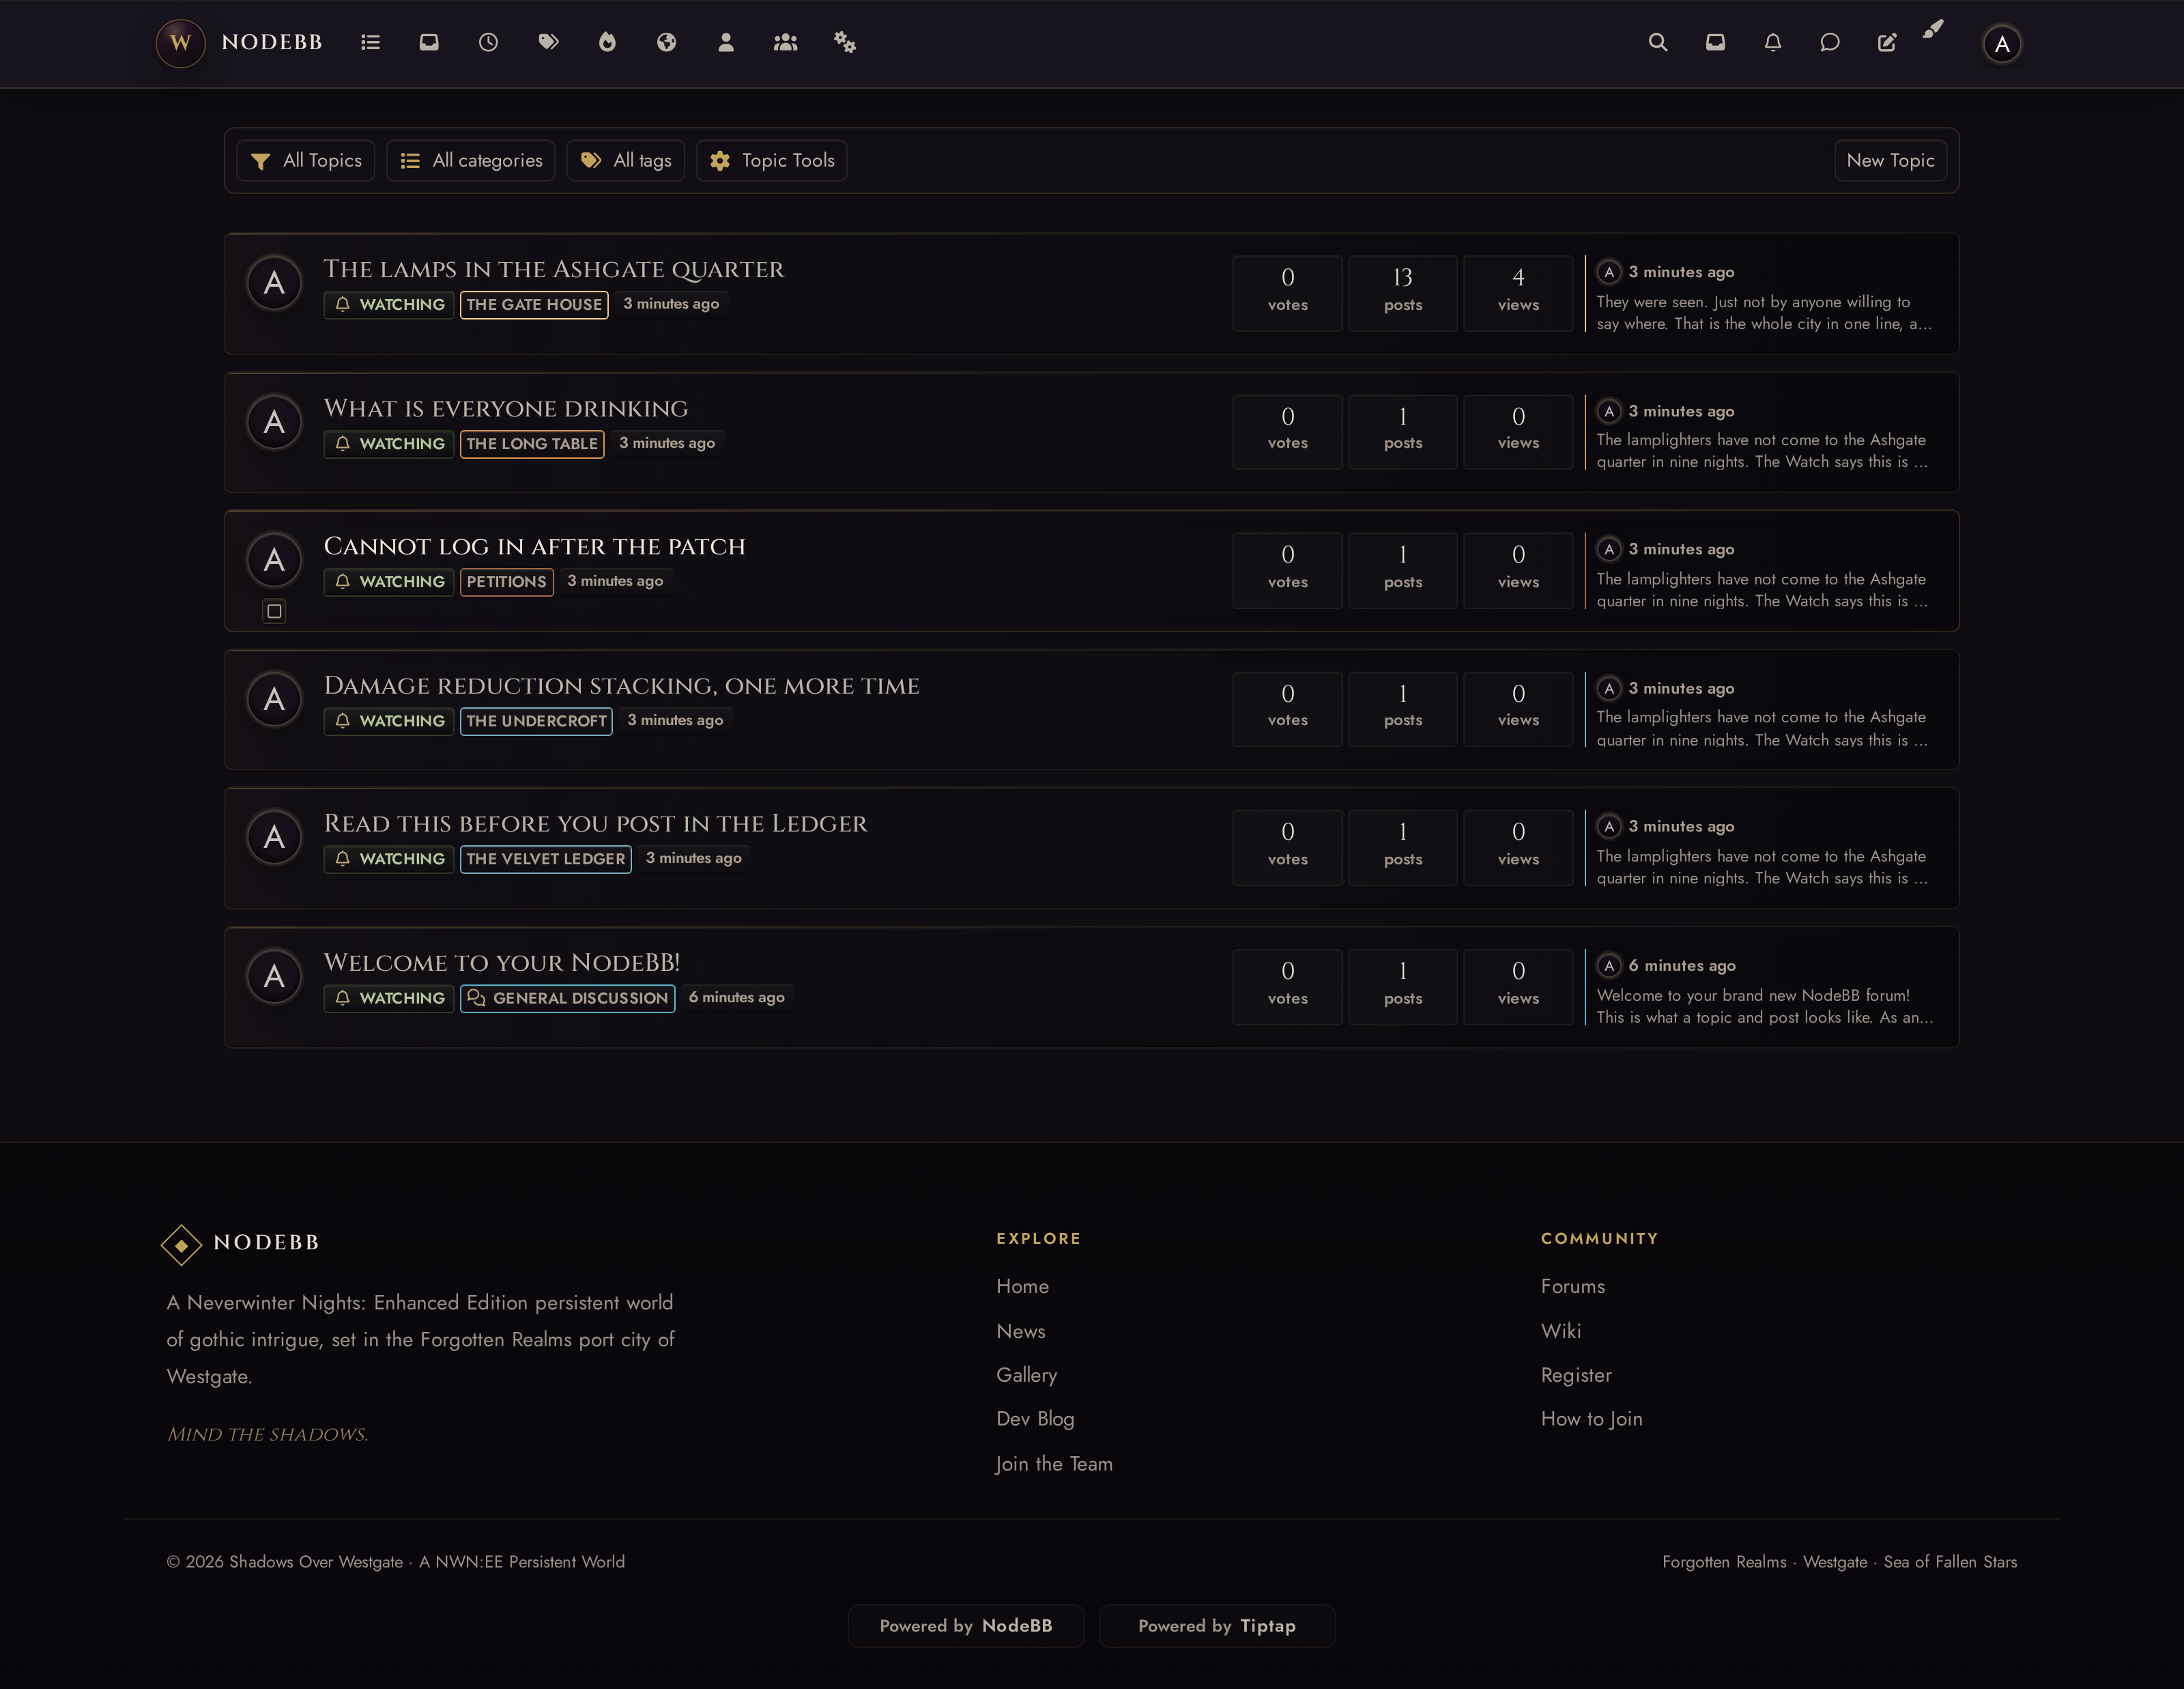Screen dimensions: 2184x1689
Task: Click the W site logo
Action: (x=180, y=43)
